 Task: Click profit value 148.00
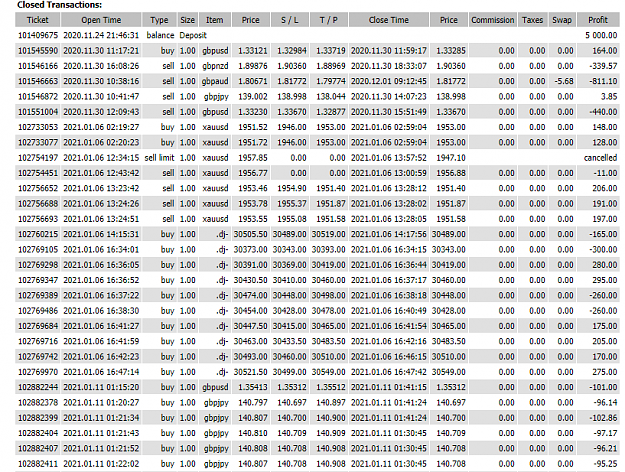point(605,127)
